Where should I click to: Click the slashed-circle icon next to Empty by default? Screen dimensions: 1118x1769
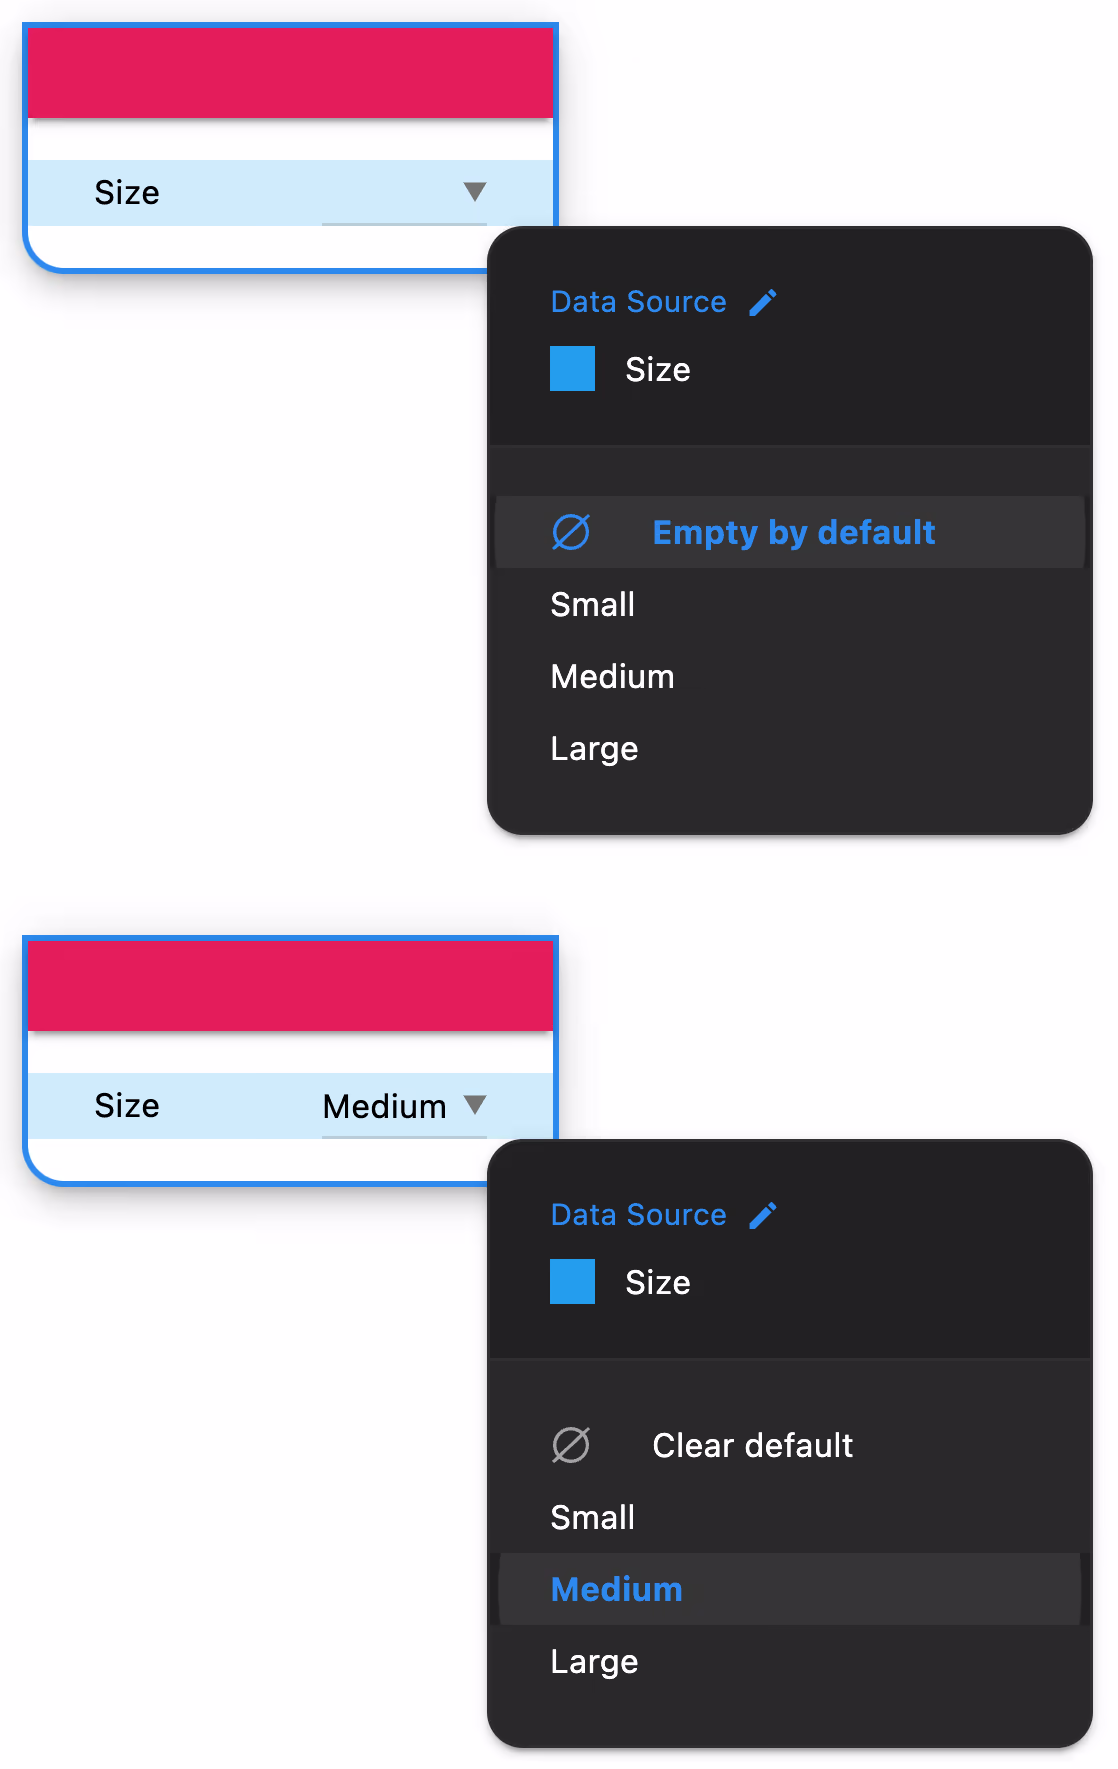click(570, 532)
